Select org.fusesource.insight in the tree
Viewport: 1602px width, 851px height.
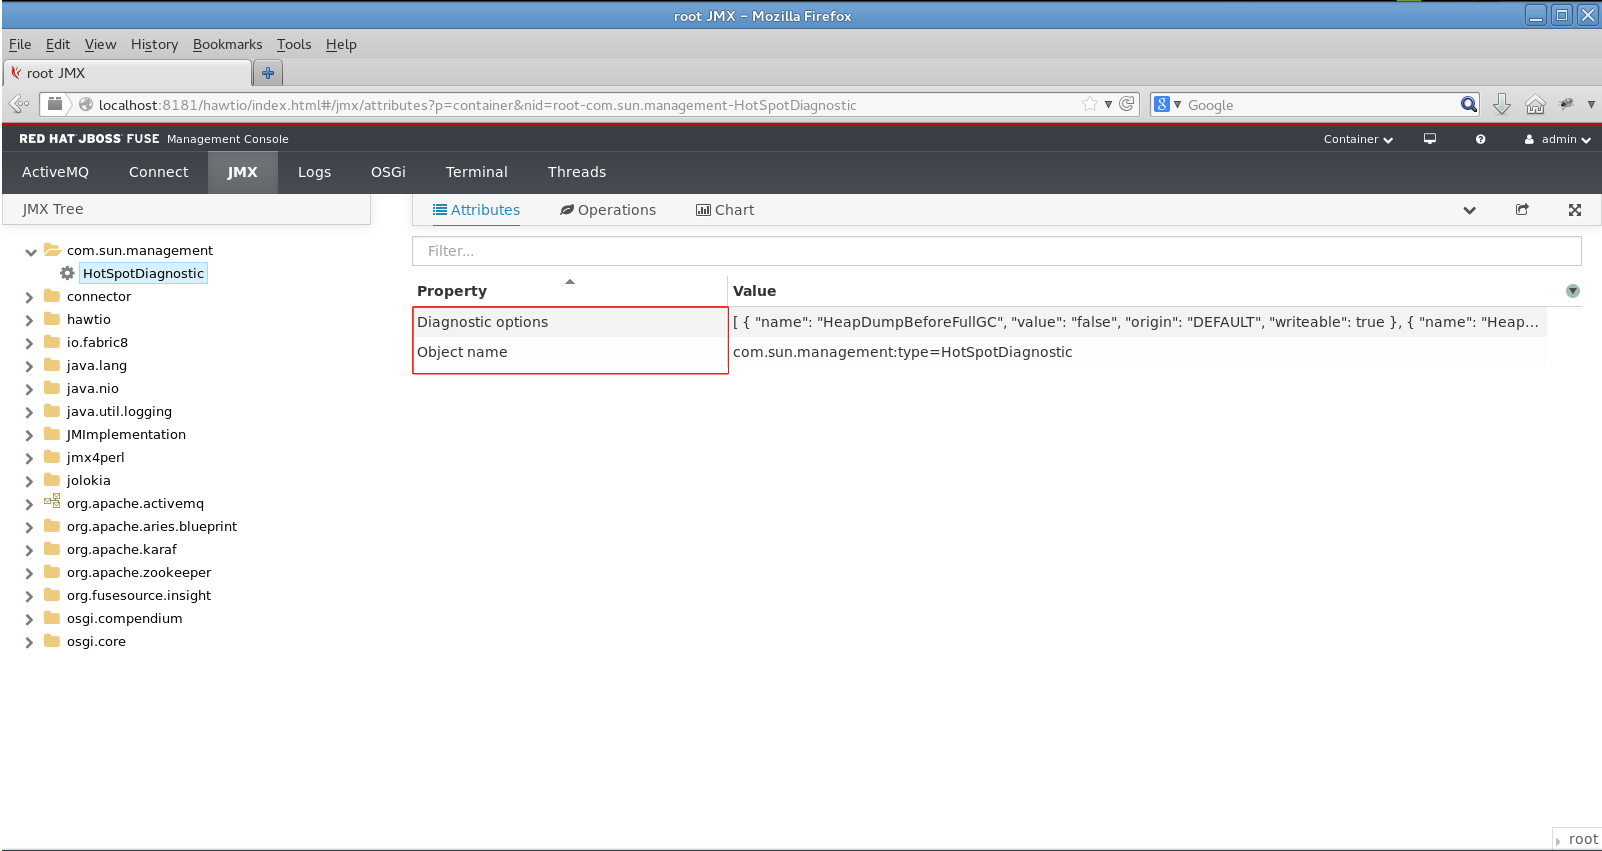point(139,595)
